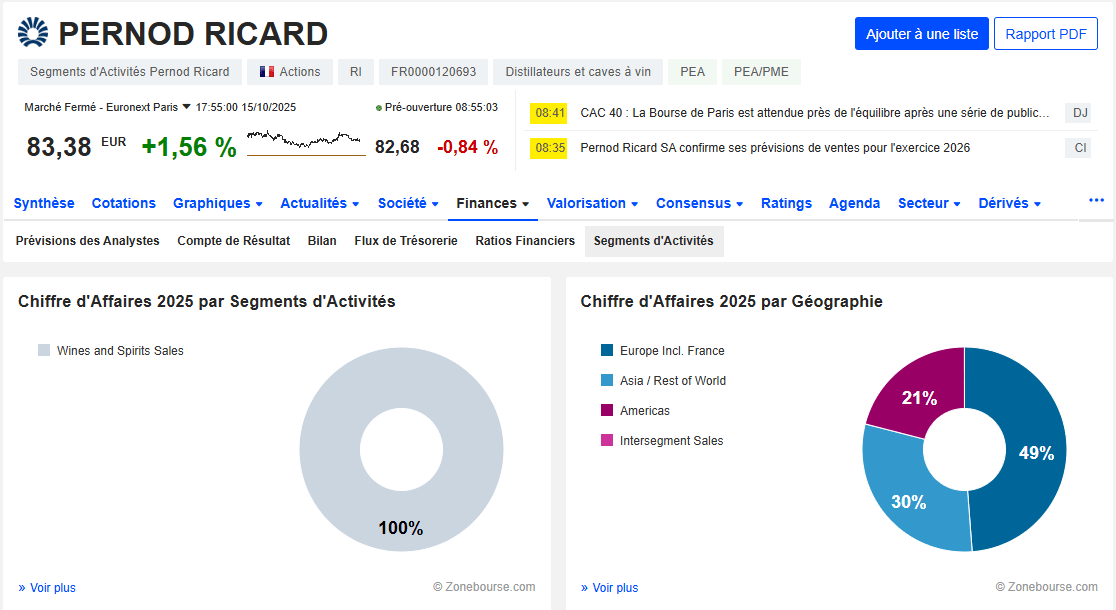Expand the Secteur dropdown menu
The image size is (1116, 610).
[929, 204]
